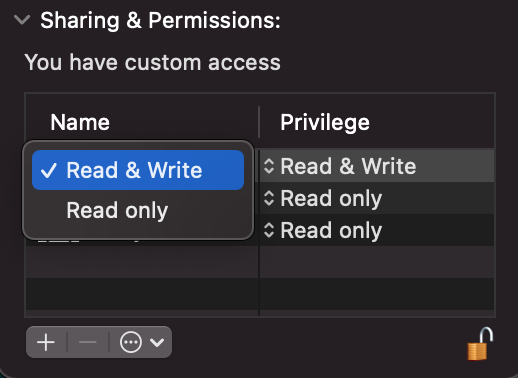Choose Read only in the popup menu
The height and width of the screenshot is (378, 518).
(x=138, y=210)
